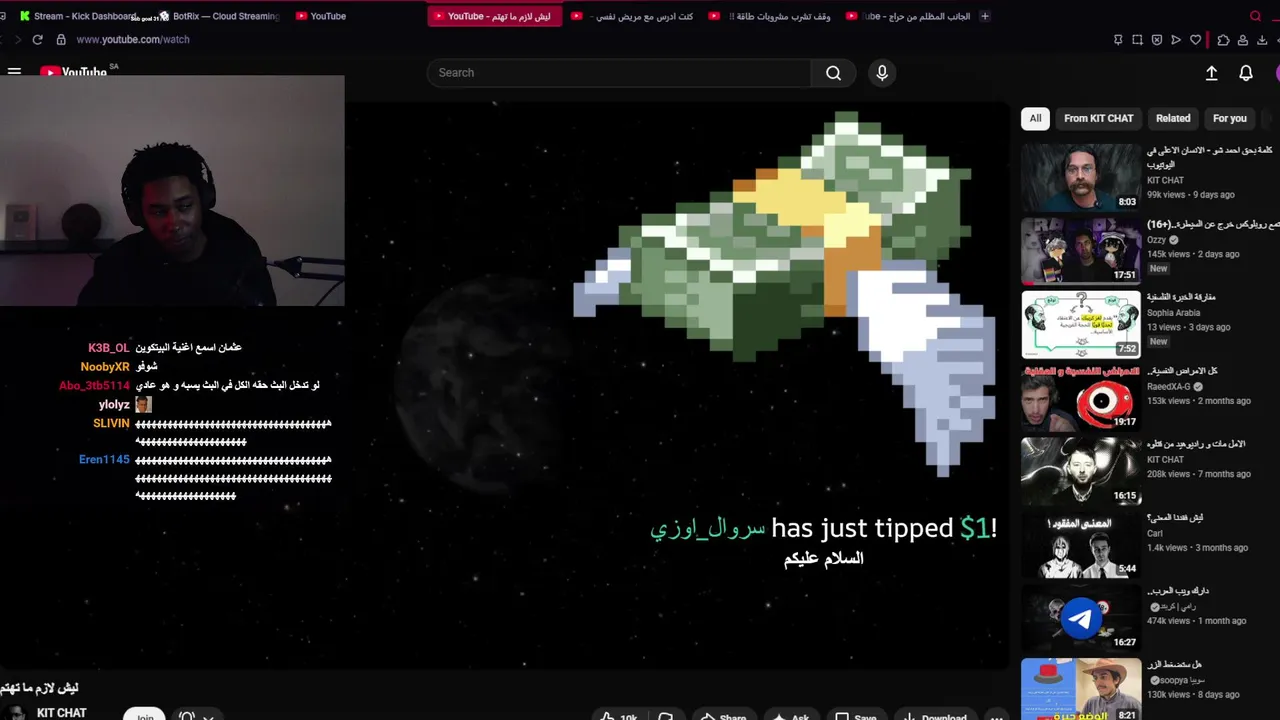1280x720 pixels.
Task: Reload the page in browser toolbar
Action: click(x=38, y=40)
